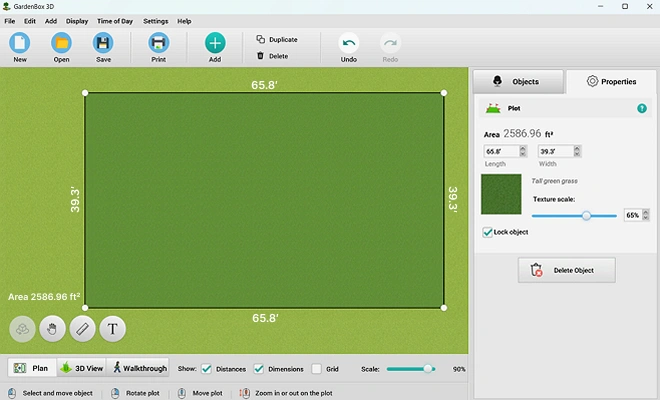Click the Delete Object button
Viewport: 660px width, 400px height.
click(567, 270)
